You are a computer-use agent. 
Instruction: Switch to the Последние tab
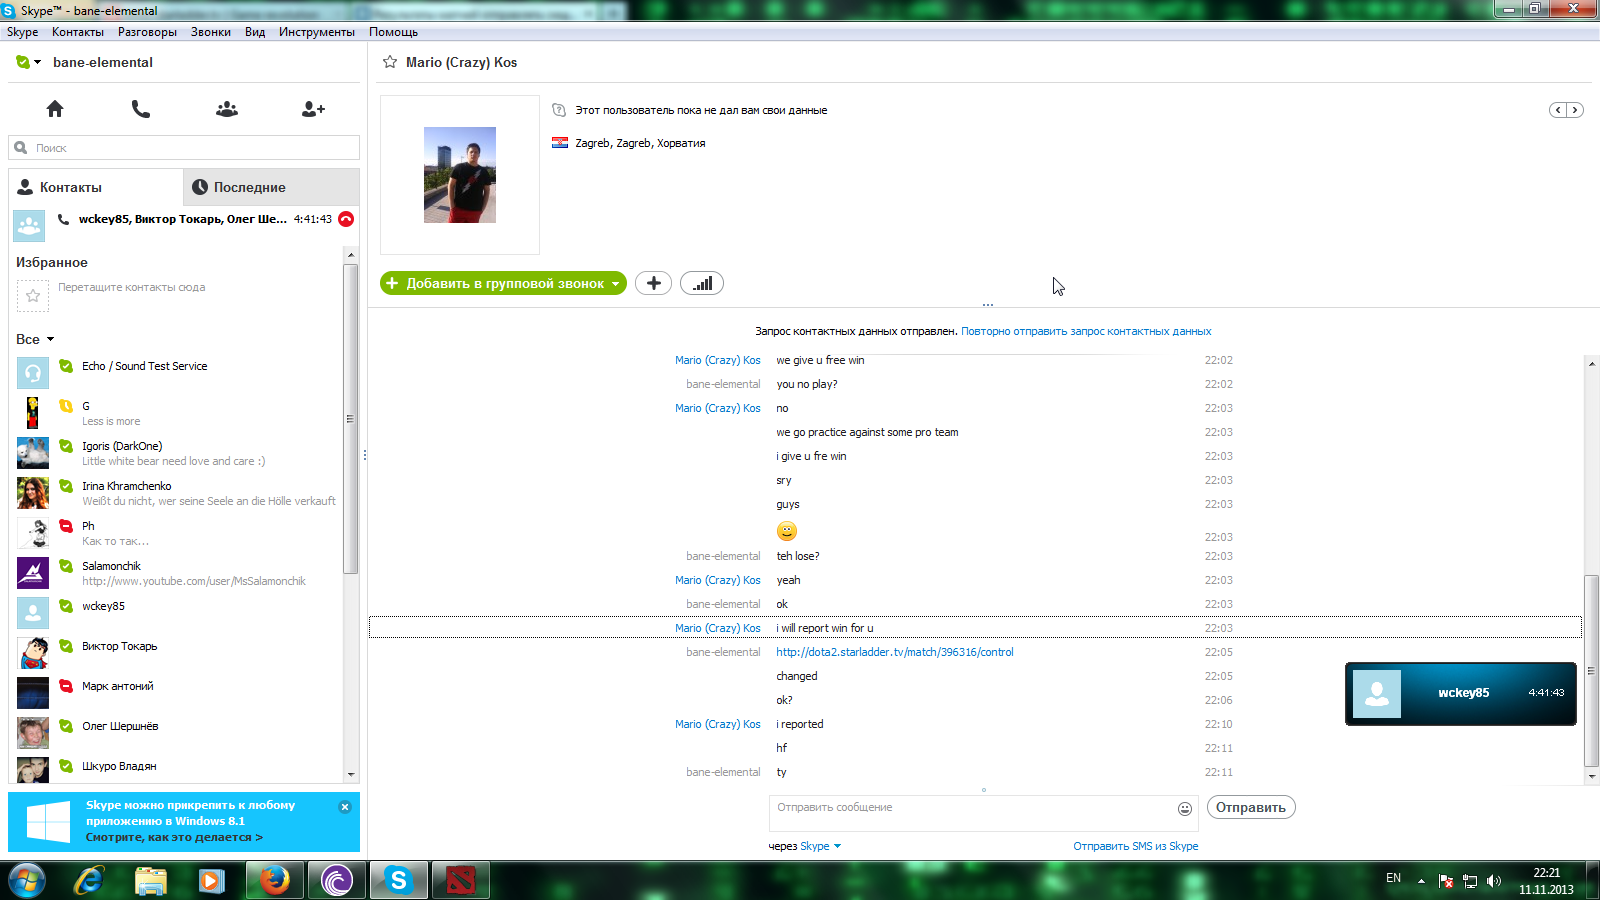click(272, 187)
